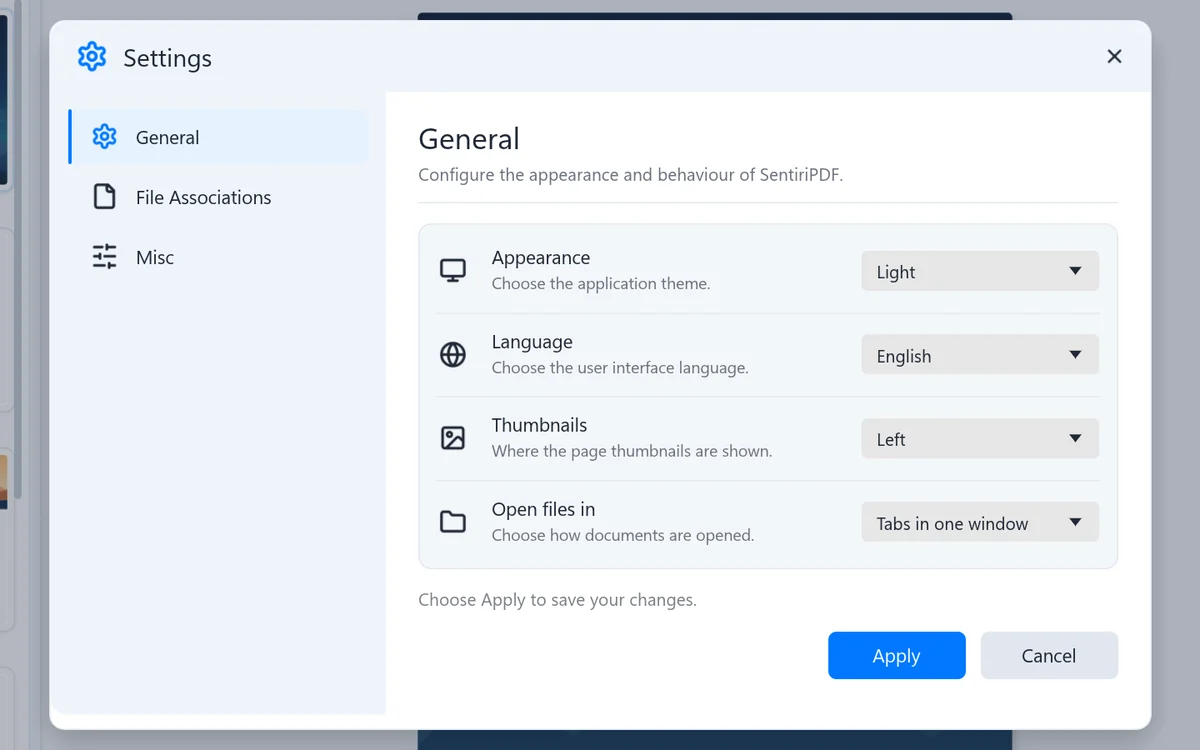Click the 'General' page heading
1200x750 pixels.
tap(469, 139)
